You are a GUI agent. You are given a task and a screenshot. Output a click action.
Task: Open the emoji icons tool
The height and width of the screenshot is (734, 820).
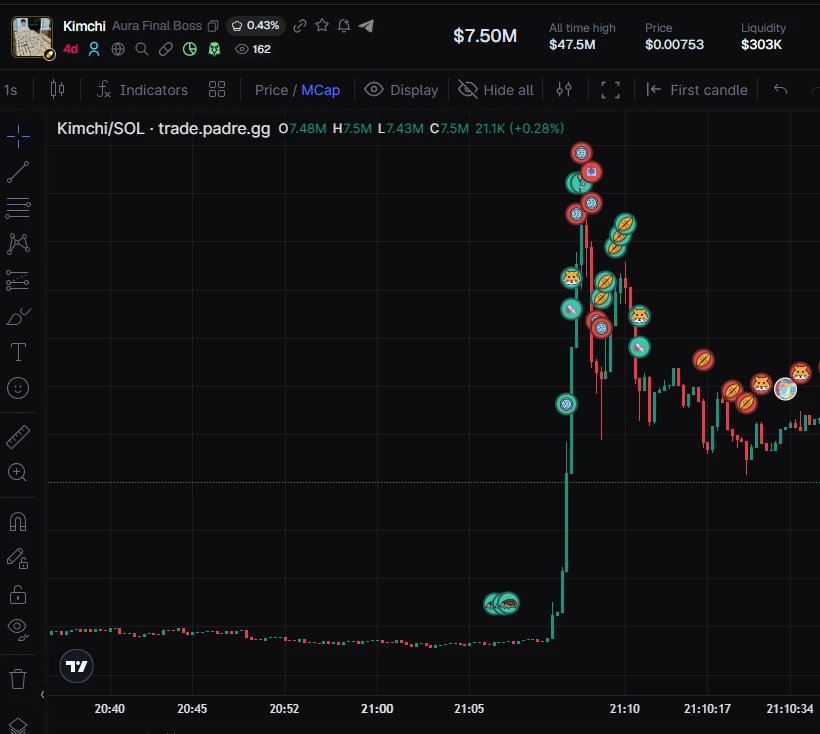[18, 388]
